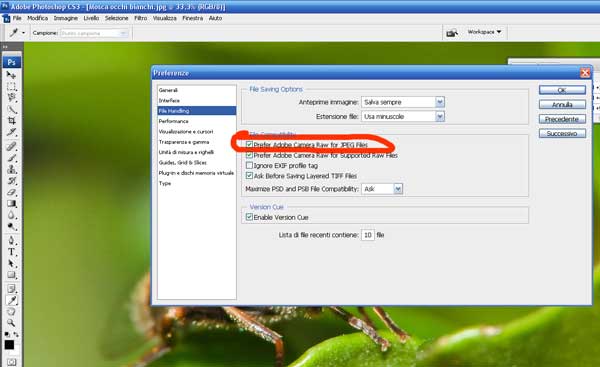Open the Filtro menu
Screen dimensions: 600x367
(x=140, y=18)
